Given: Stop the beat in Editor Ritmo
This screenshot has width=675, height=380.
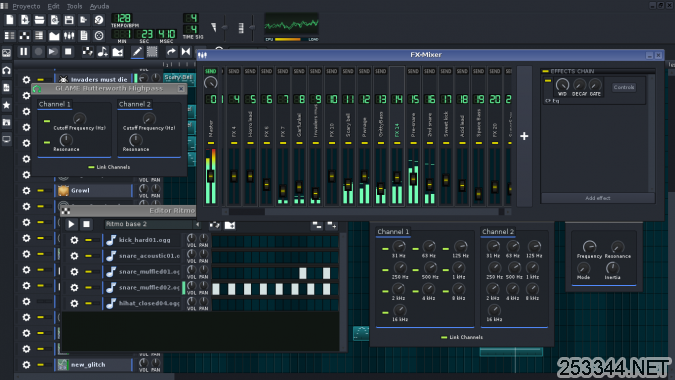Looking at the screenshot, I should click(x=86, y=224).
